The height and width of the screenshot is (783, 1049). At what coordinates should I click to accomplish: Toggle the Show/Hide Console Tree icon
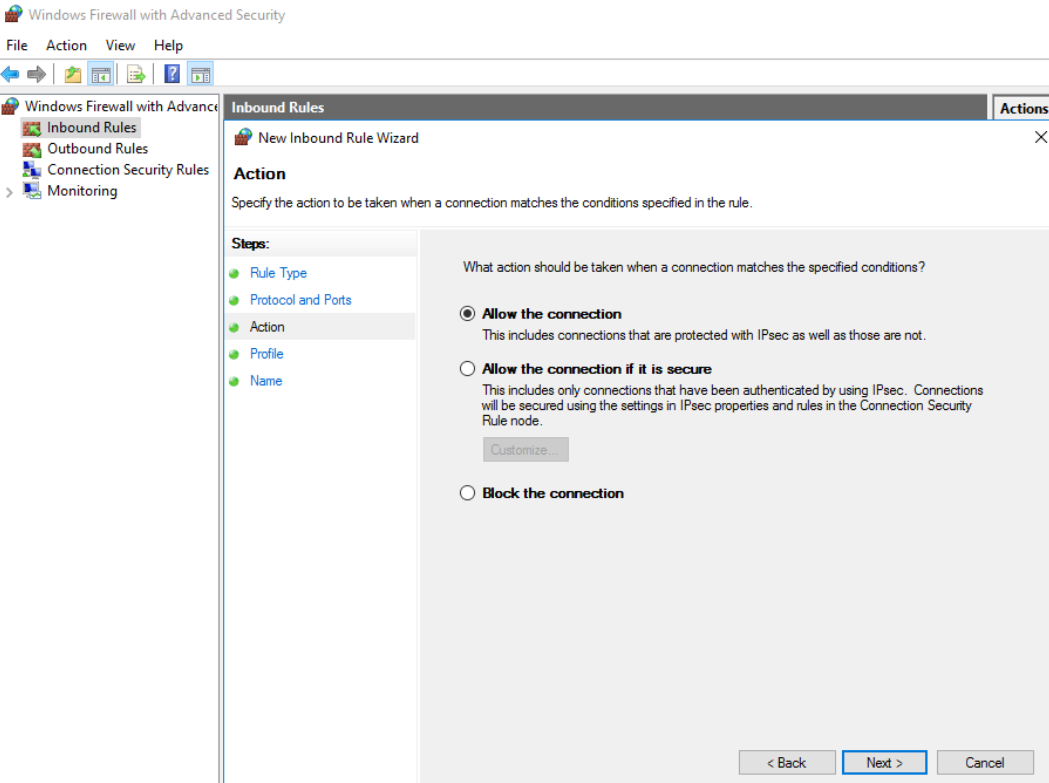tap(100, 74)
